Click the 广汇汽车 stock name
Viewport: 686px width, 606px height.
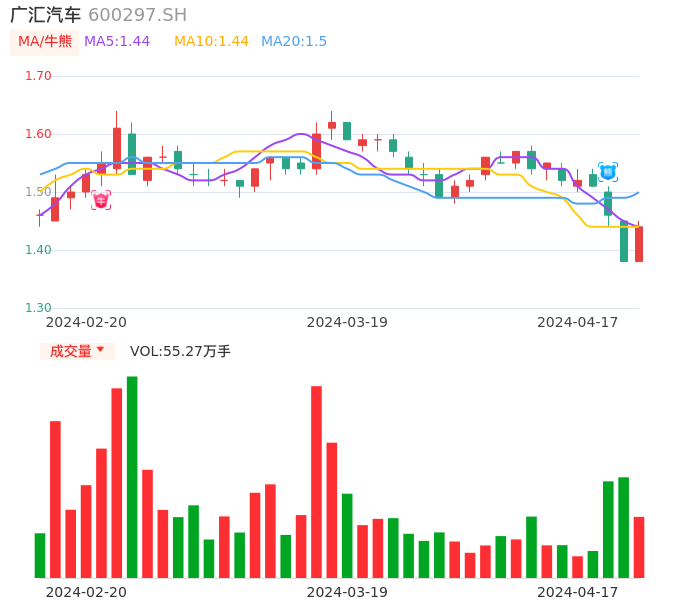(46, 15)
